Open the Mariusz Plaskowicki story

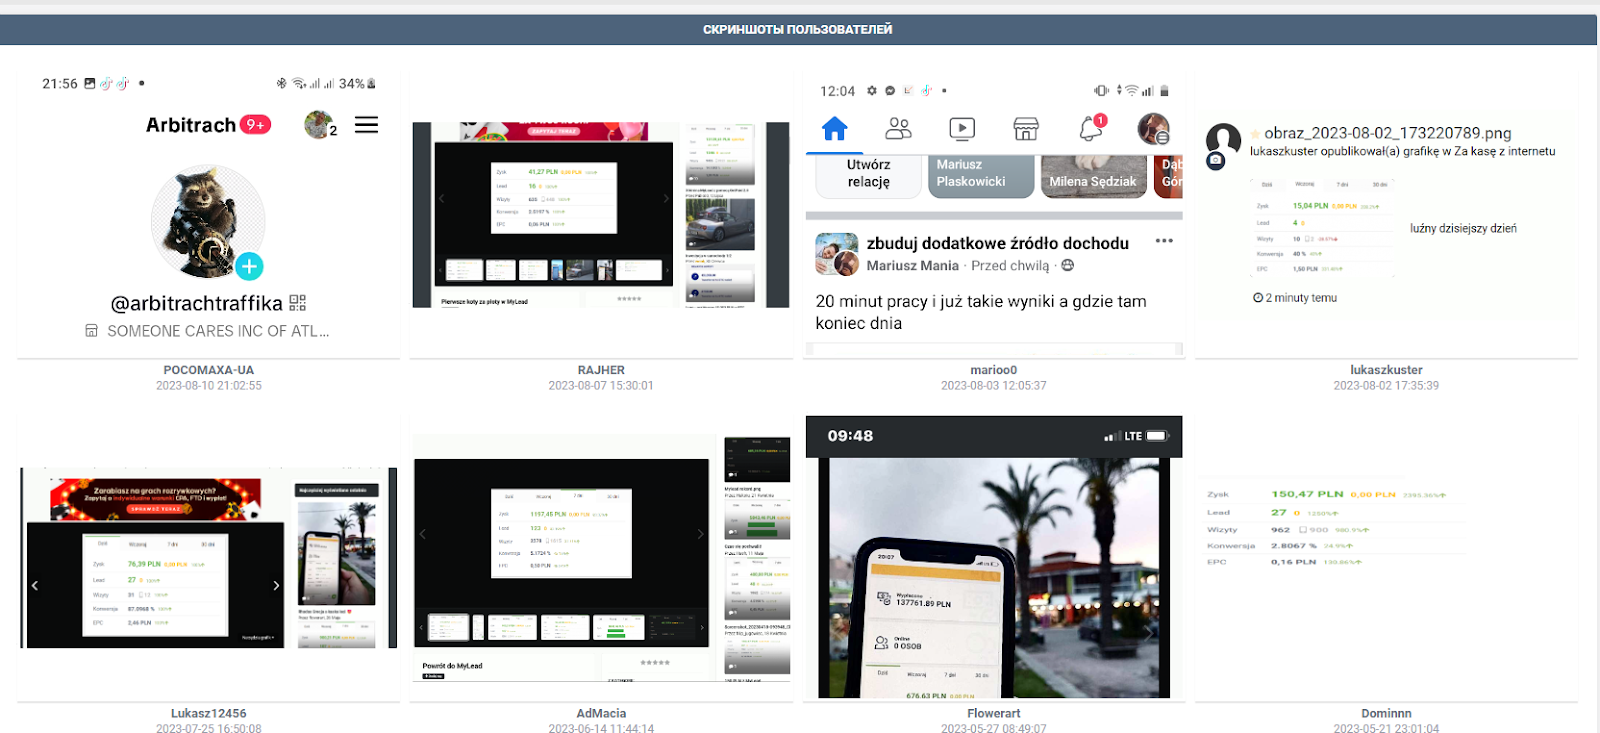(980, 175)
